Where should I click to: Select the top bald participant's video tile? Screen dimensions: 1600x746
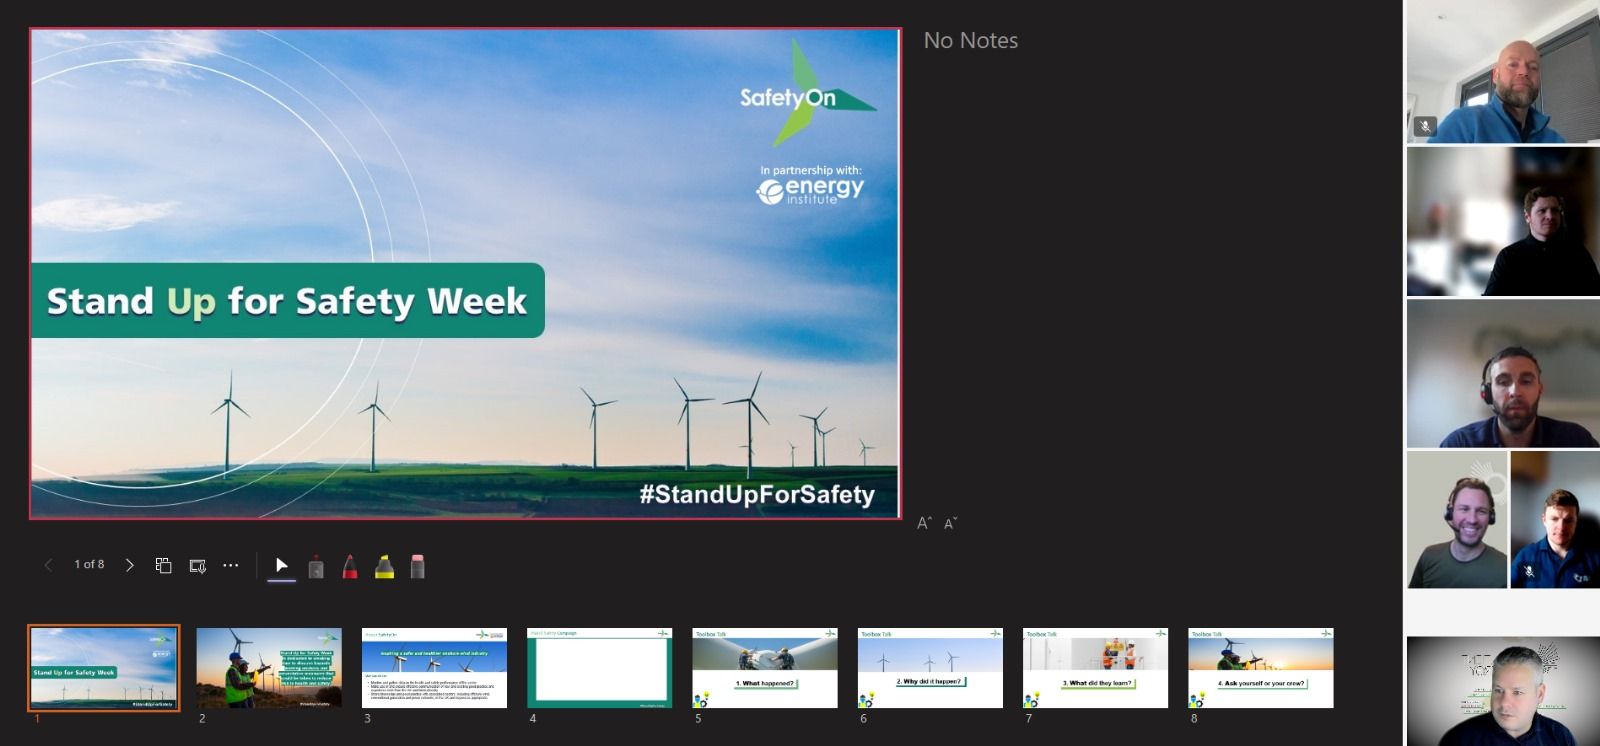[1503, 71]
